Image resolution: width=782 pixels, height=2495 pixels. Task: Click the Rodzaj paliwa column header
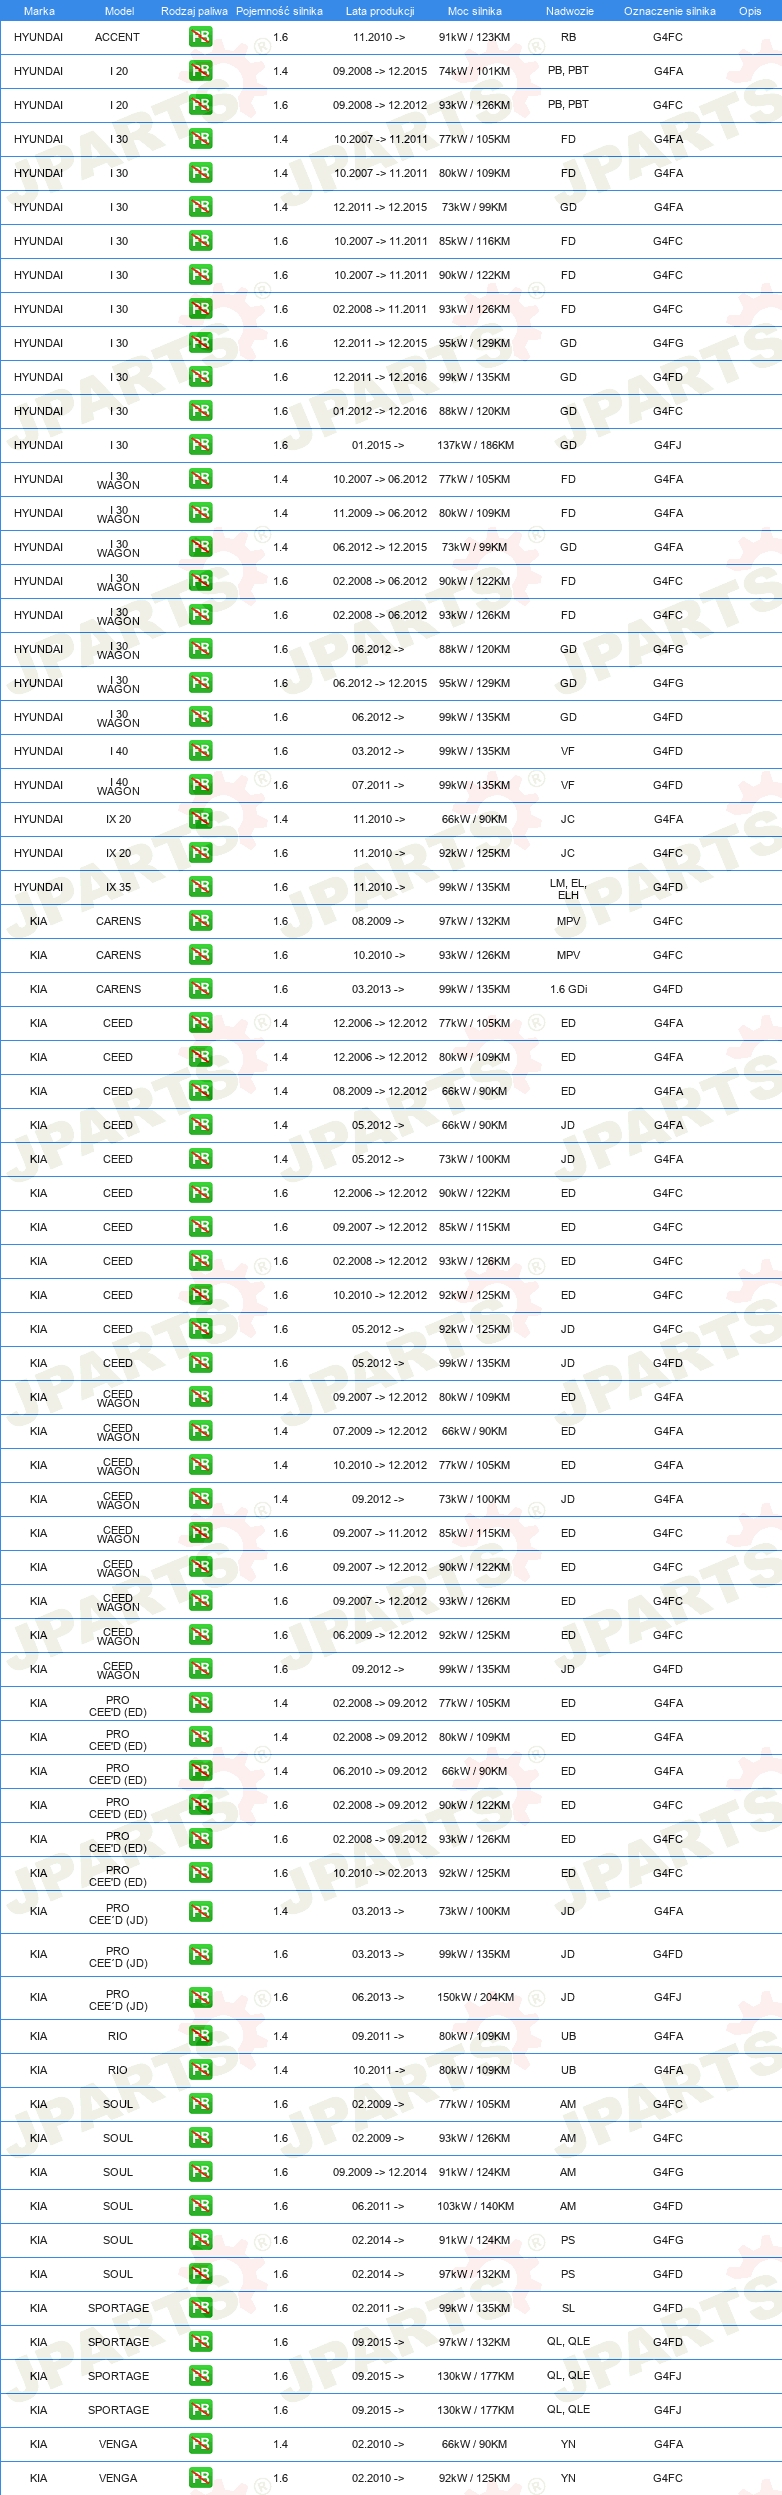pos(194,11)
